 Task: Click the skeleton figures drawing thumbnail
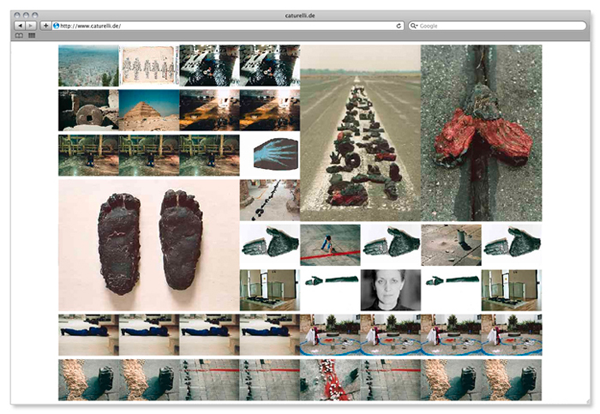tap(149, 65)
